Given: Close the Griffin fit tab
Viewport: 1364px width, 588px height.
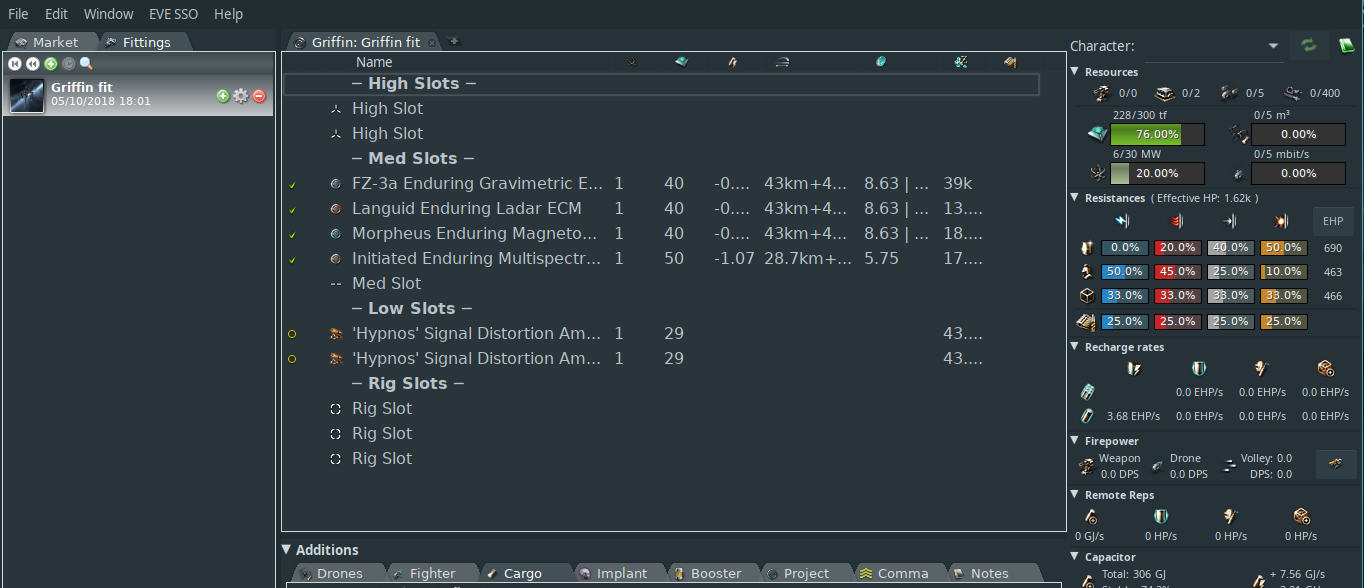Looking at the screenshot, I should 432,43.
